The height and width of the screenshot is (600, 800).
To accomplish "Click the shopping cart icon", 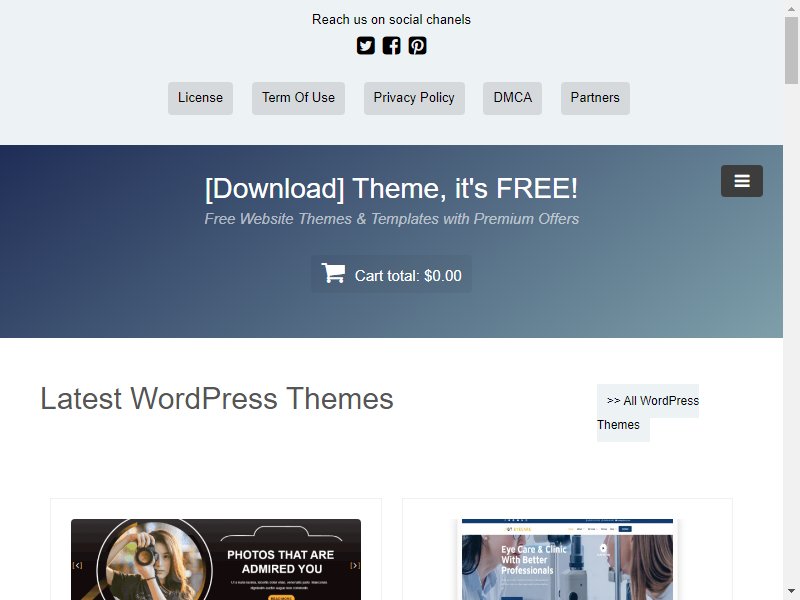I will 333,273.
